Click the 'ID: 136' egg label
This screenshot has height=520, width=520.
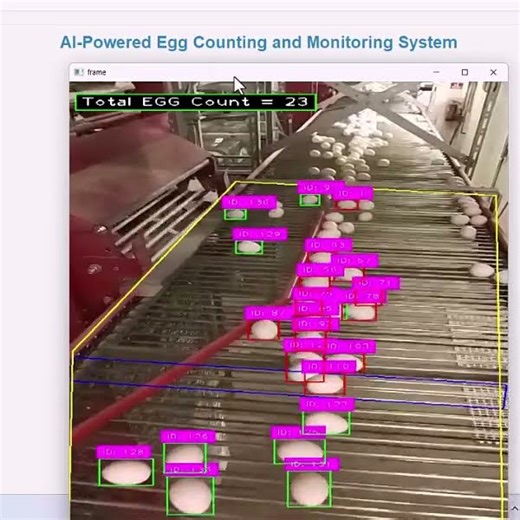pyautogui.click(x=249, y=202)
